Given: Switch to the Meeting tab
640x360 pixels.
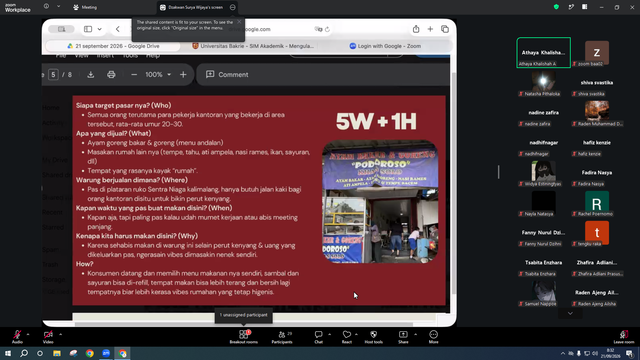Looking at the screenshot, I should coord(85,7).
